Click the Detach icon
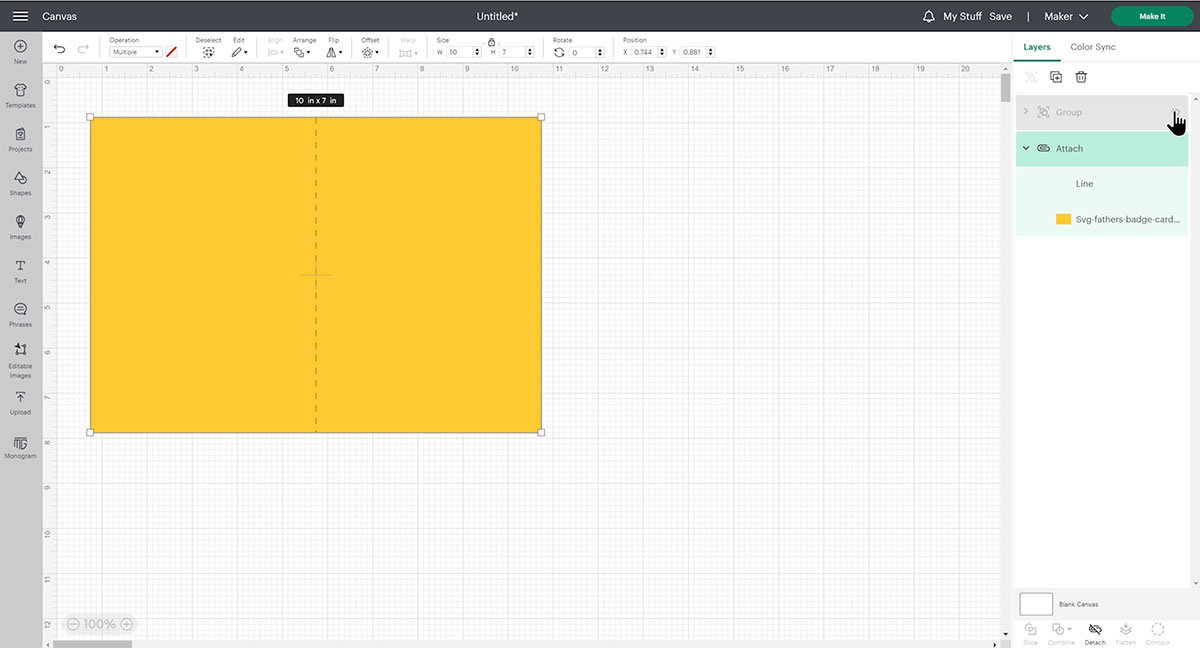 pos(1095,631)
